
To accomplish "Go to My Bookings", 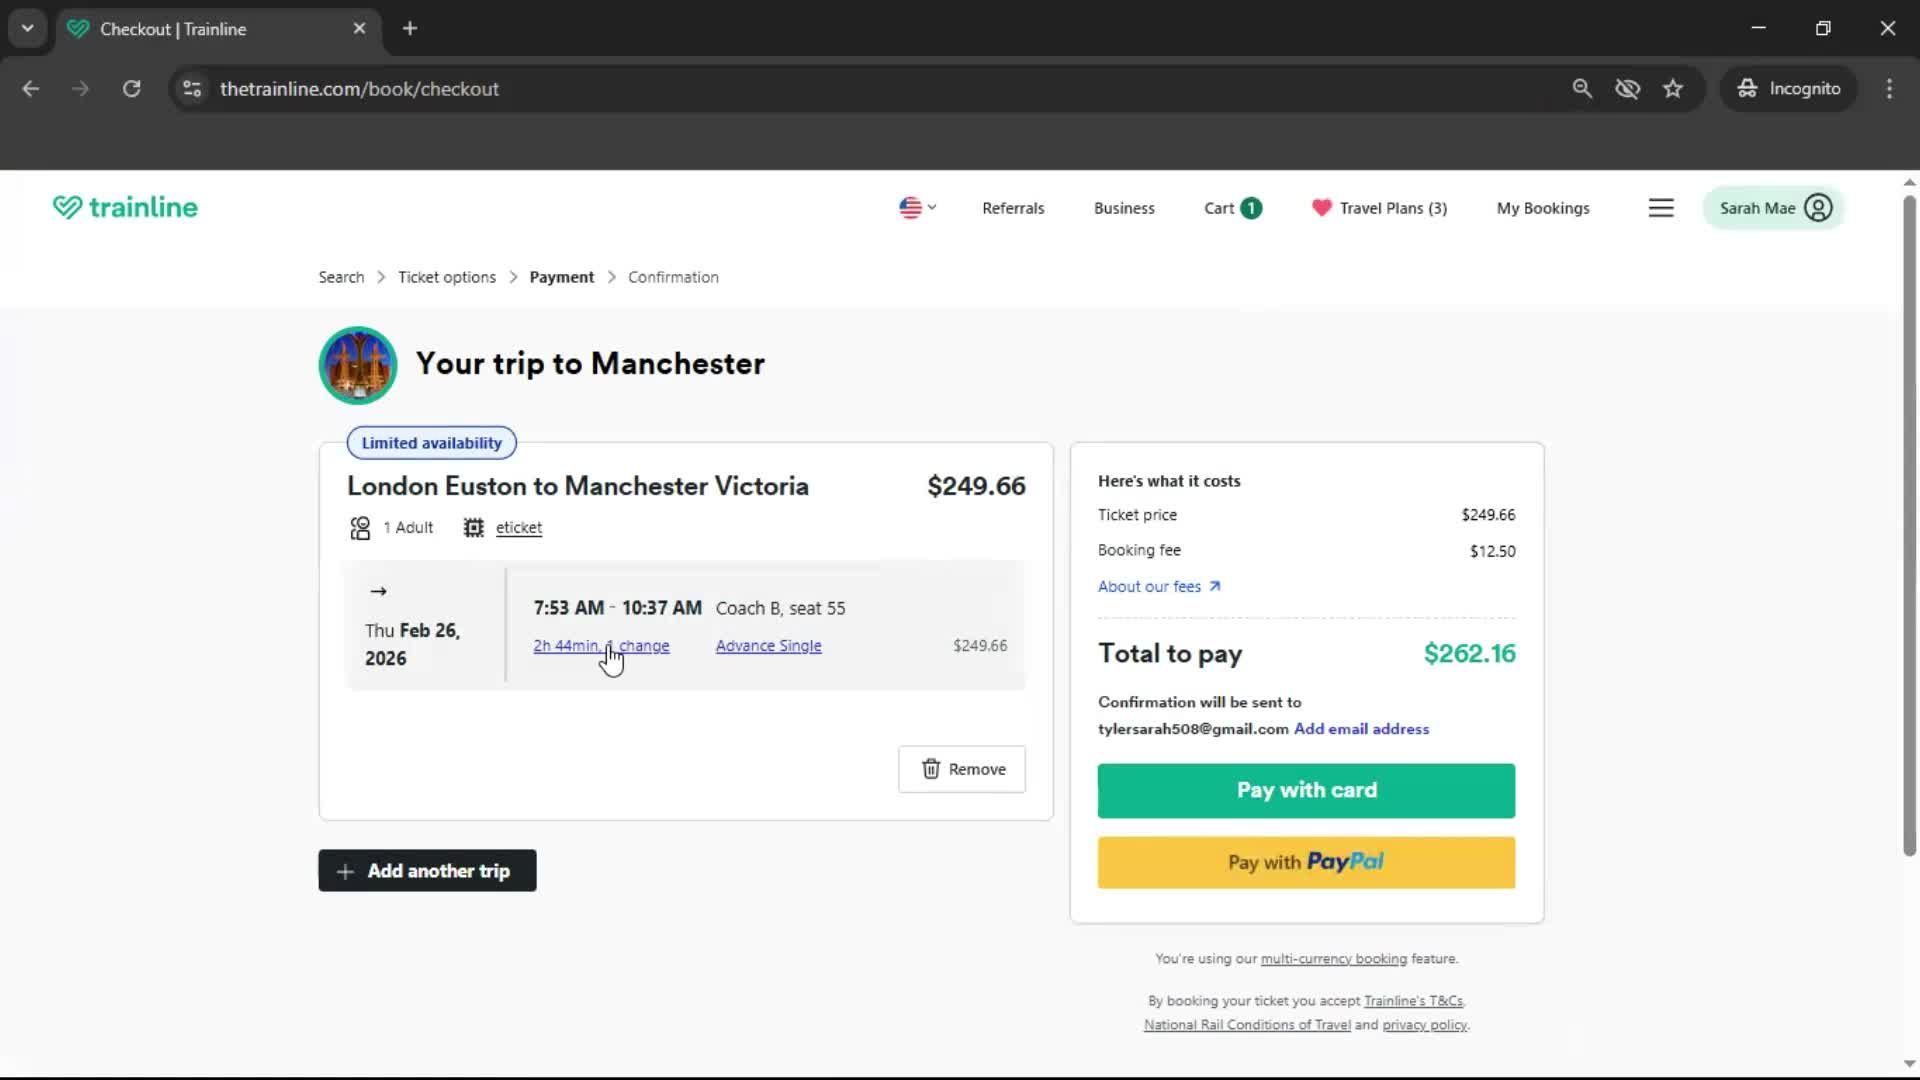I will pos(1542,208).
